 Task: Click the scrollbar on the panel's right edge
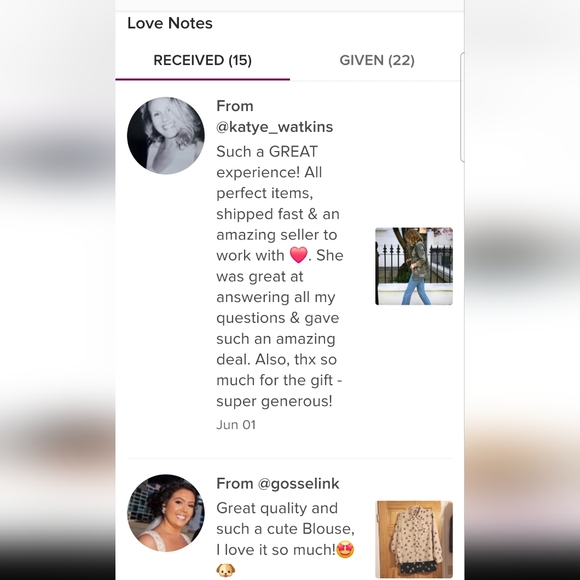point(462,107)
